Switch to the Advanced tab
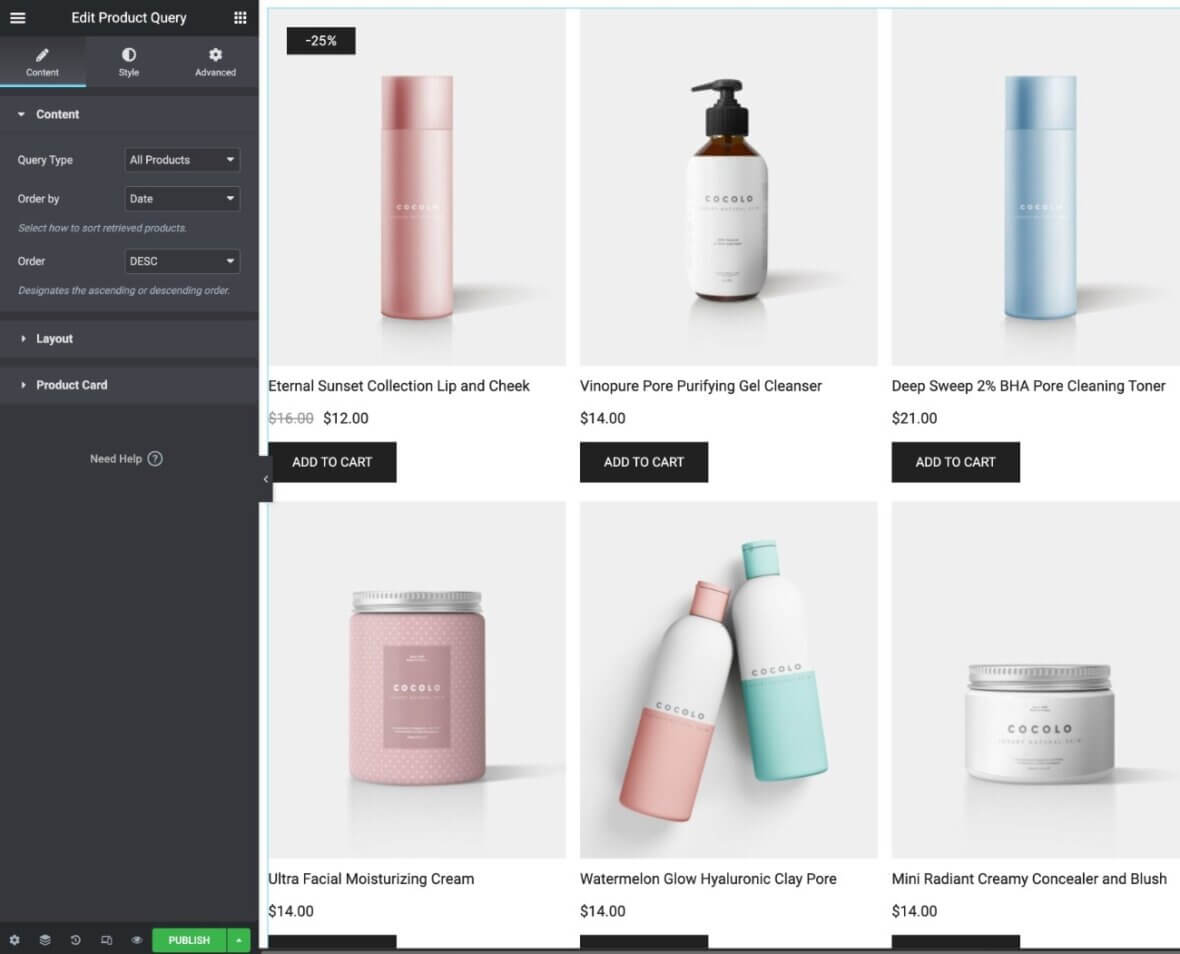1180x954 pixels. [x=215, y=62]
